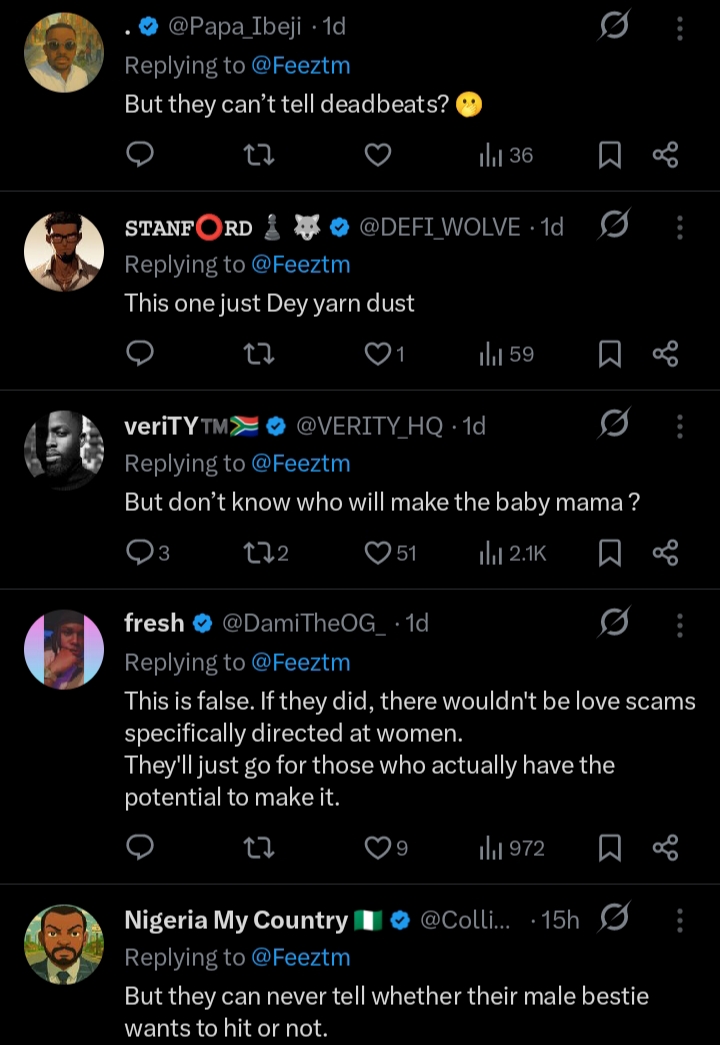This screenshot has height=1045, width=720.
Task: Open three-dot menu on VERITY_HQ's reply
Action: coord(680,427)
